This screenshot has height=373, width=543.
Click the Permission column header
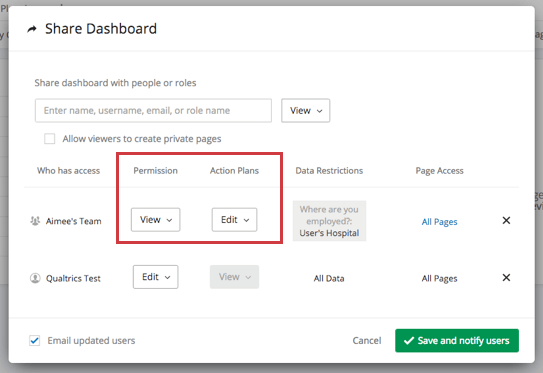click(x=155, y=171)
